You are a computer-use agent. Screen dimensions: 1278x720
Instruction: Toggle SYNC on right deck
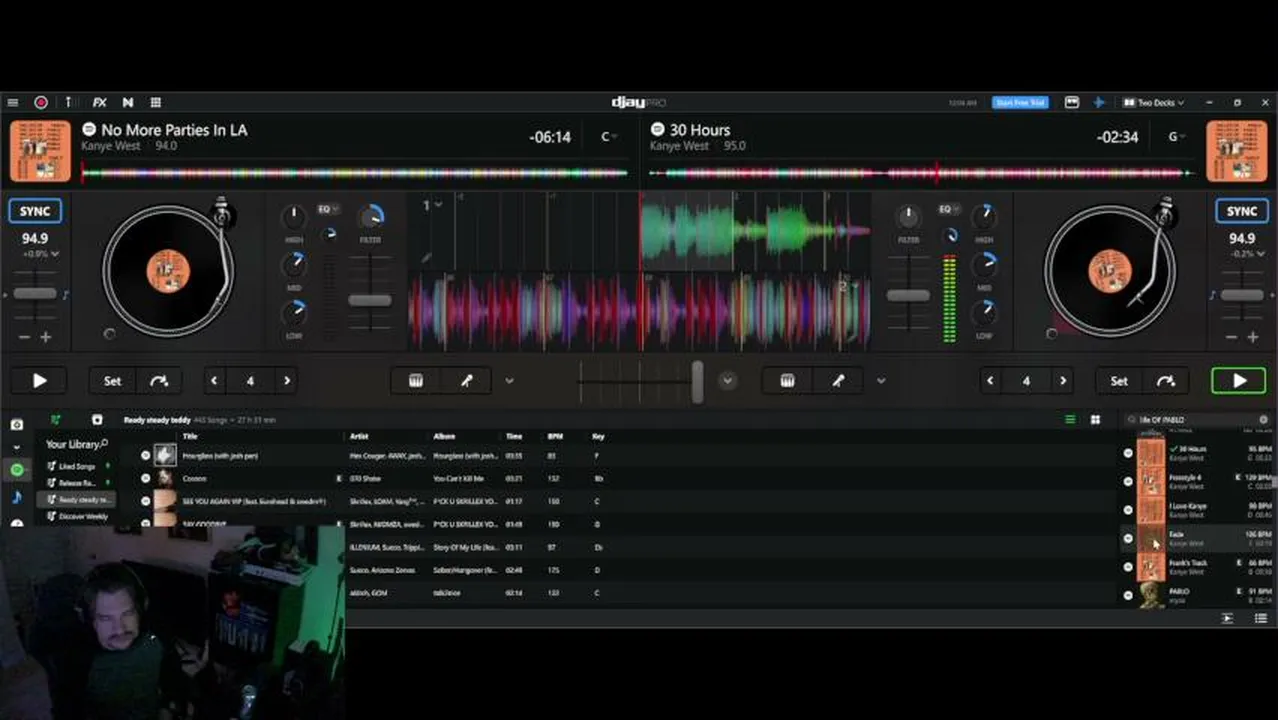click(1242, 211)
